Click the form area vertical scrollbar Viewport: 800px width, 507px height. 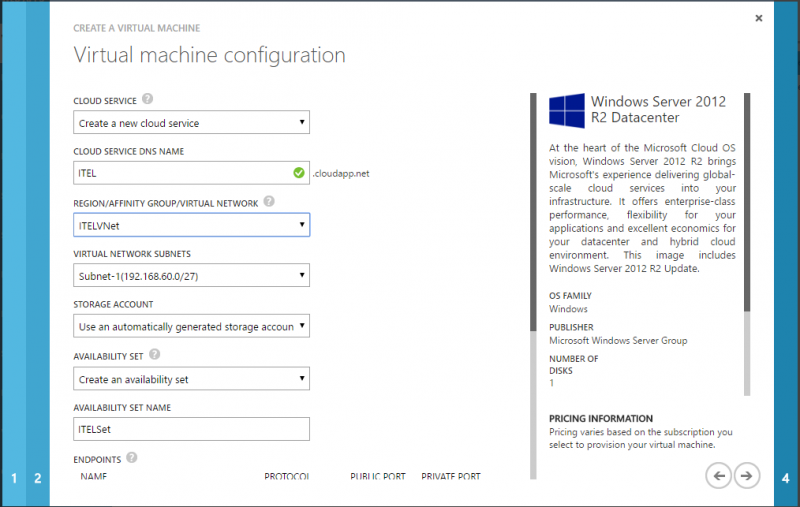[x=533, y=286]
